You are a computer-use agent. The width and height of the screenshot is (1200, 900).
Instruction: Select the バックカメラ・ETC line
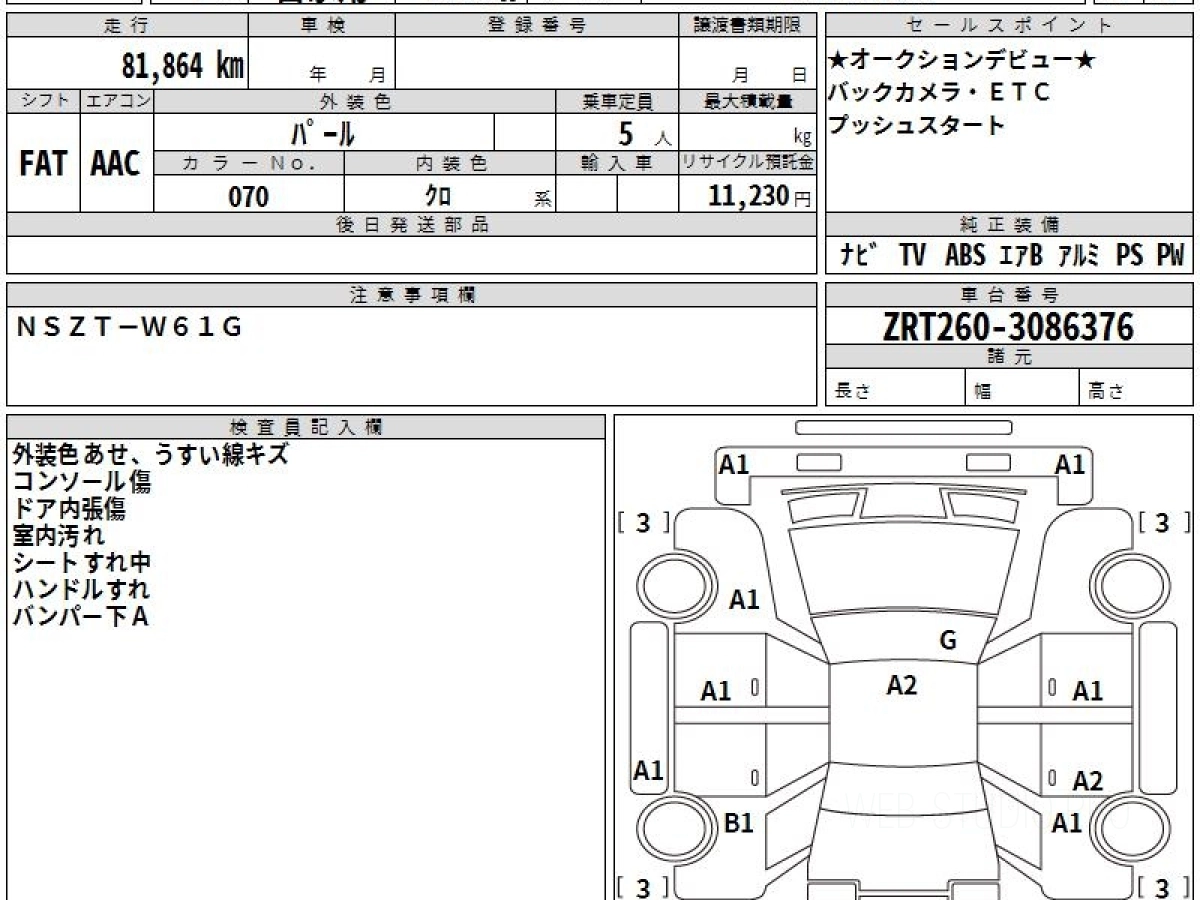939,93
